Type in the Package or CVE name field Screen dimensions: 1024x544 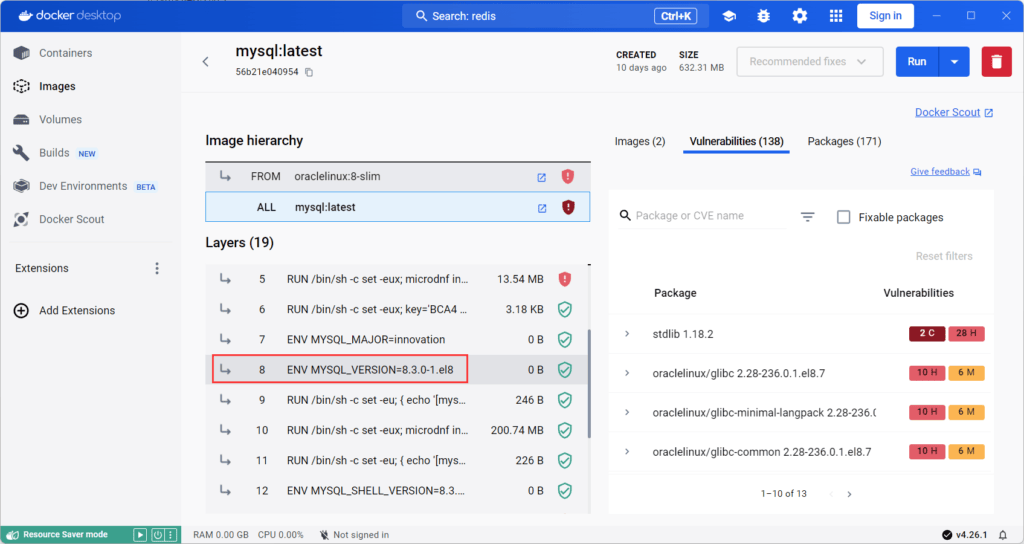coord(705,216)
